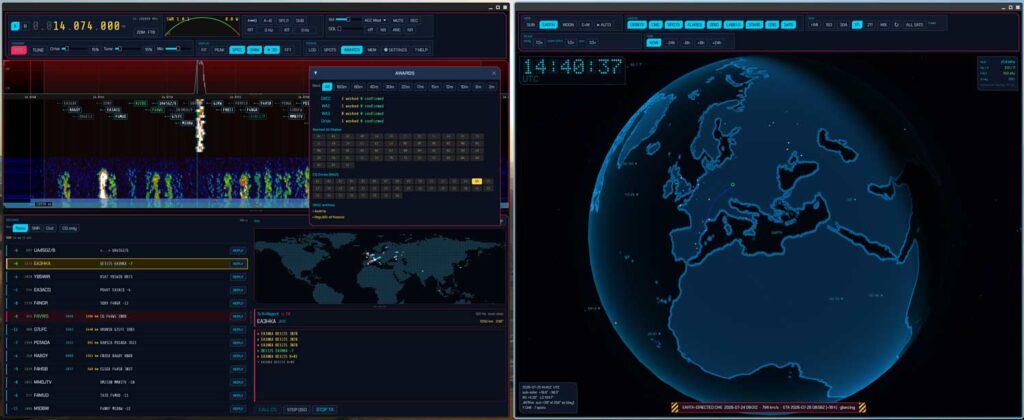Toggle the ORBITS layer

point(637,25)
